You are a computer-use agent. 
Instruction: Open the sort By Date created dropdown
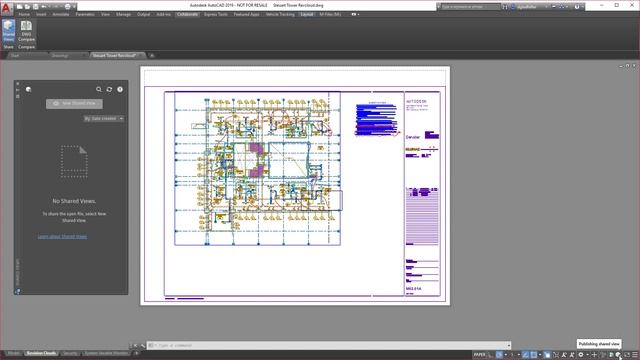104,118
